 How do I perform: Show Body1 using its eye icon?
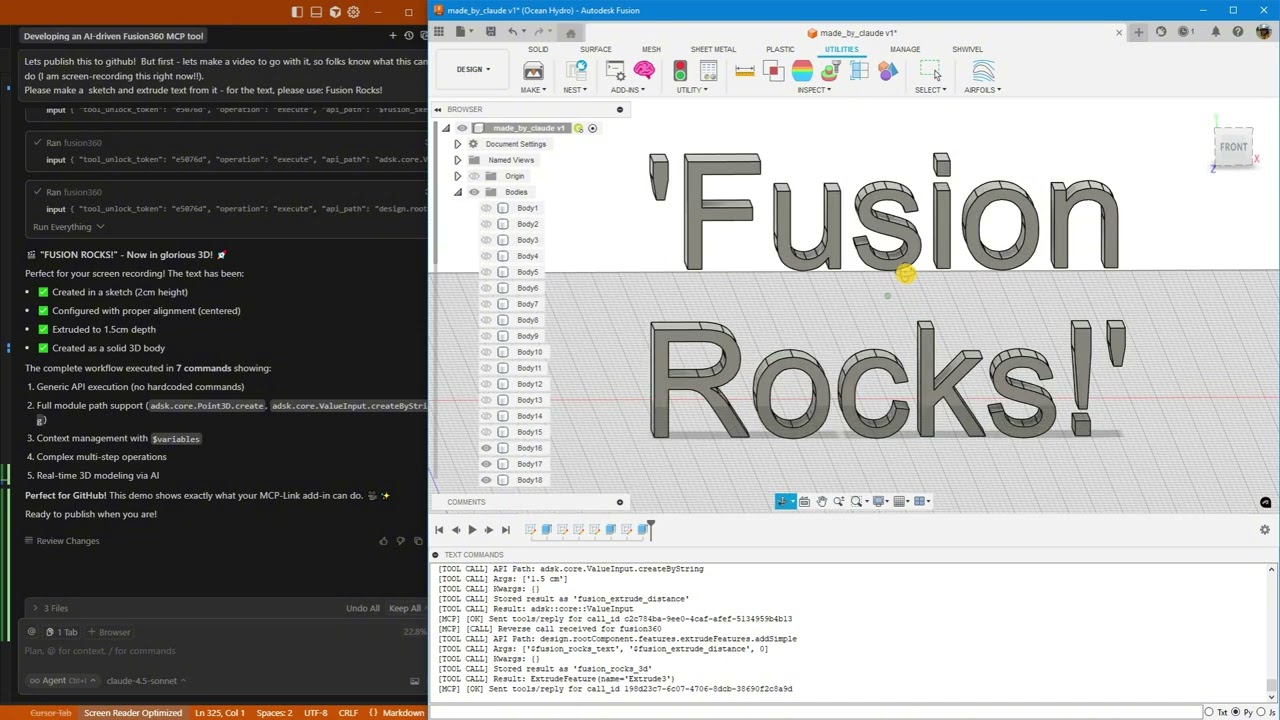[x=487, y=208]
